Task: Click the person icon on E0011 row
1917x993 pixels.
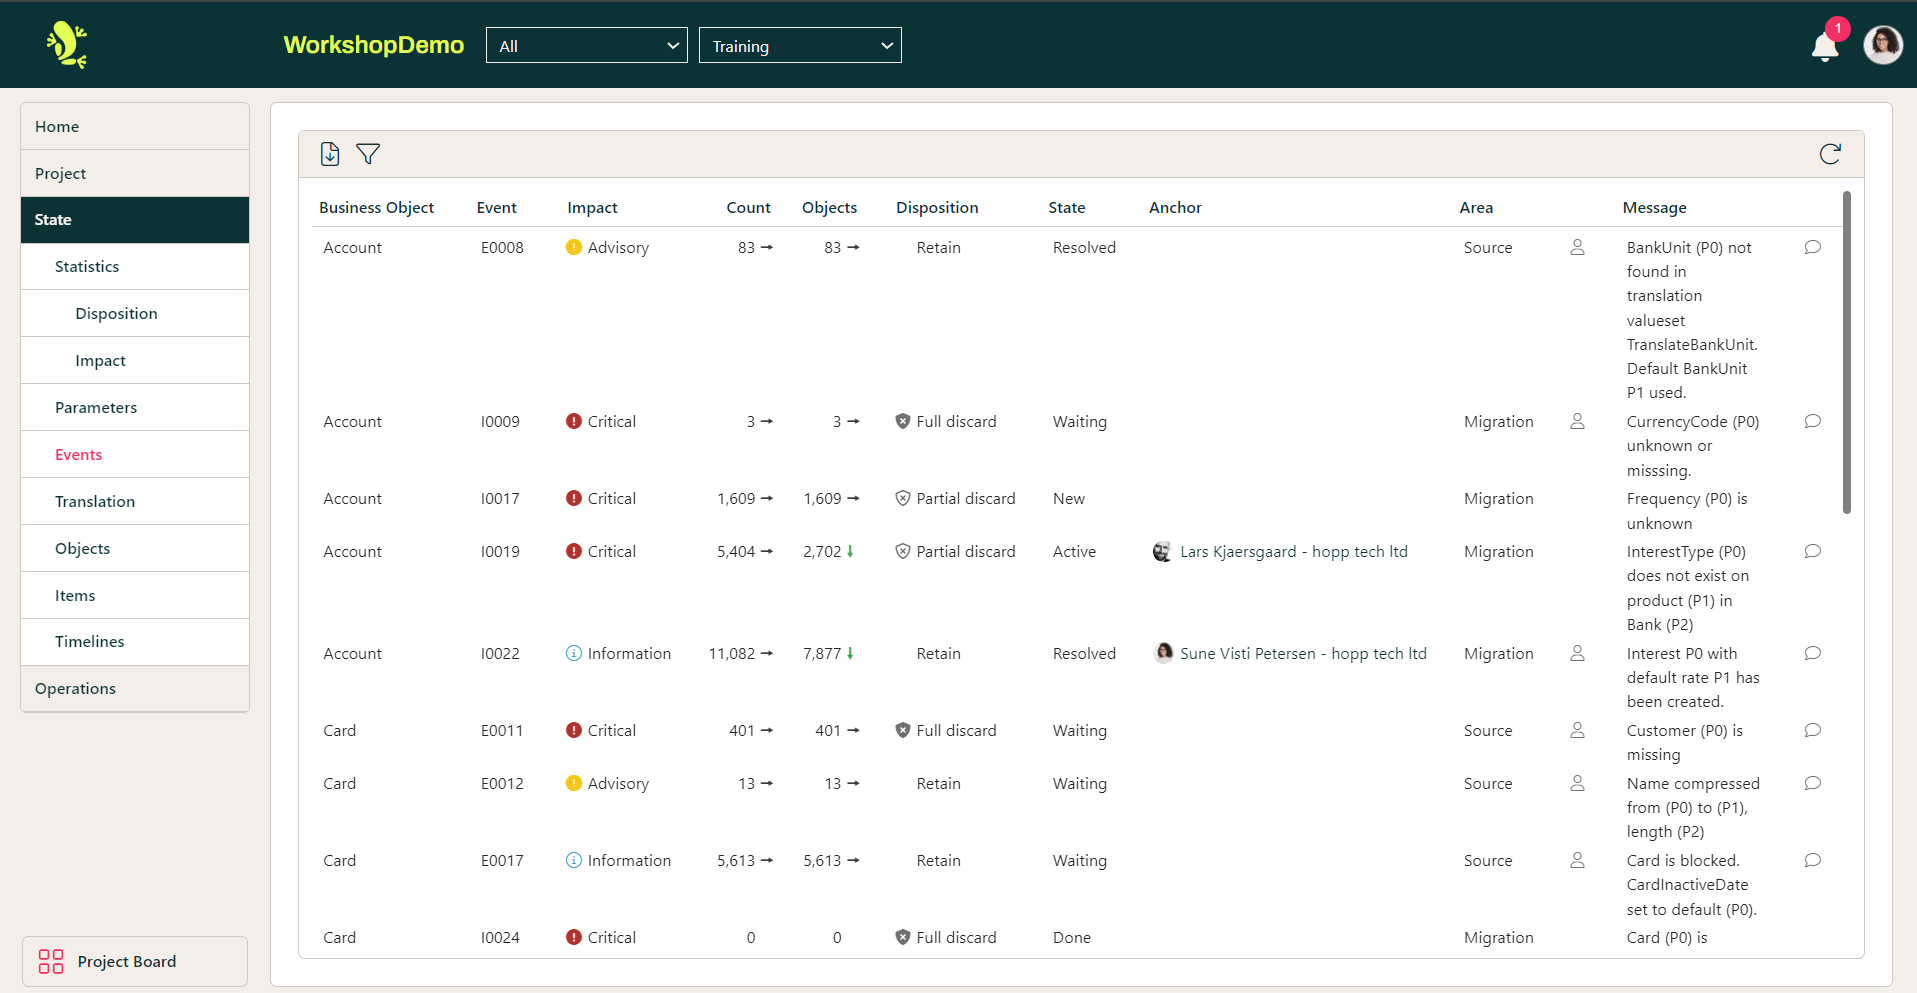Action: [x=1577, y=730]
